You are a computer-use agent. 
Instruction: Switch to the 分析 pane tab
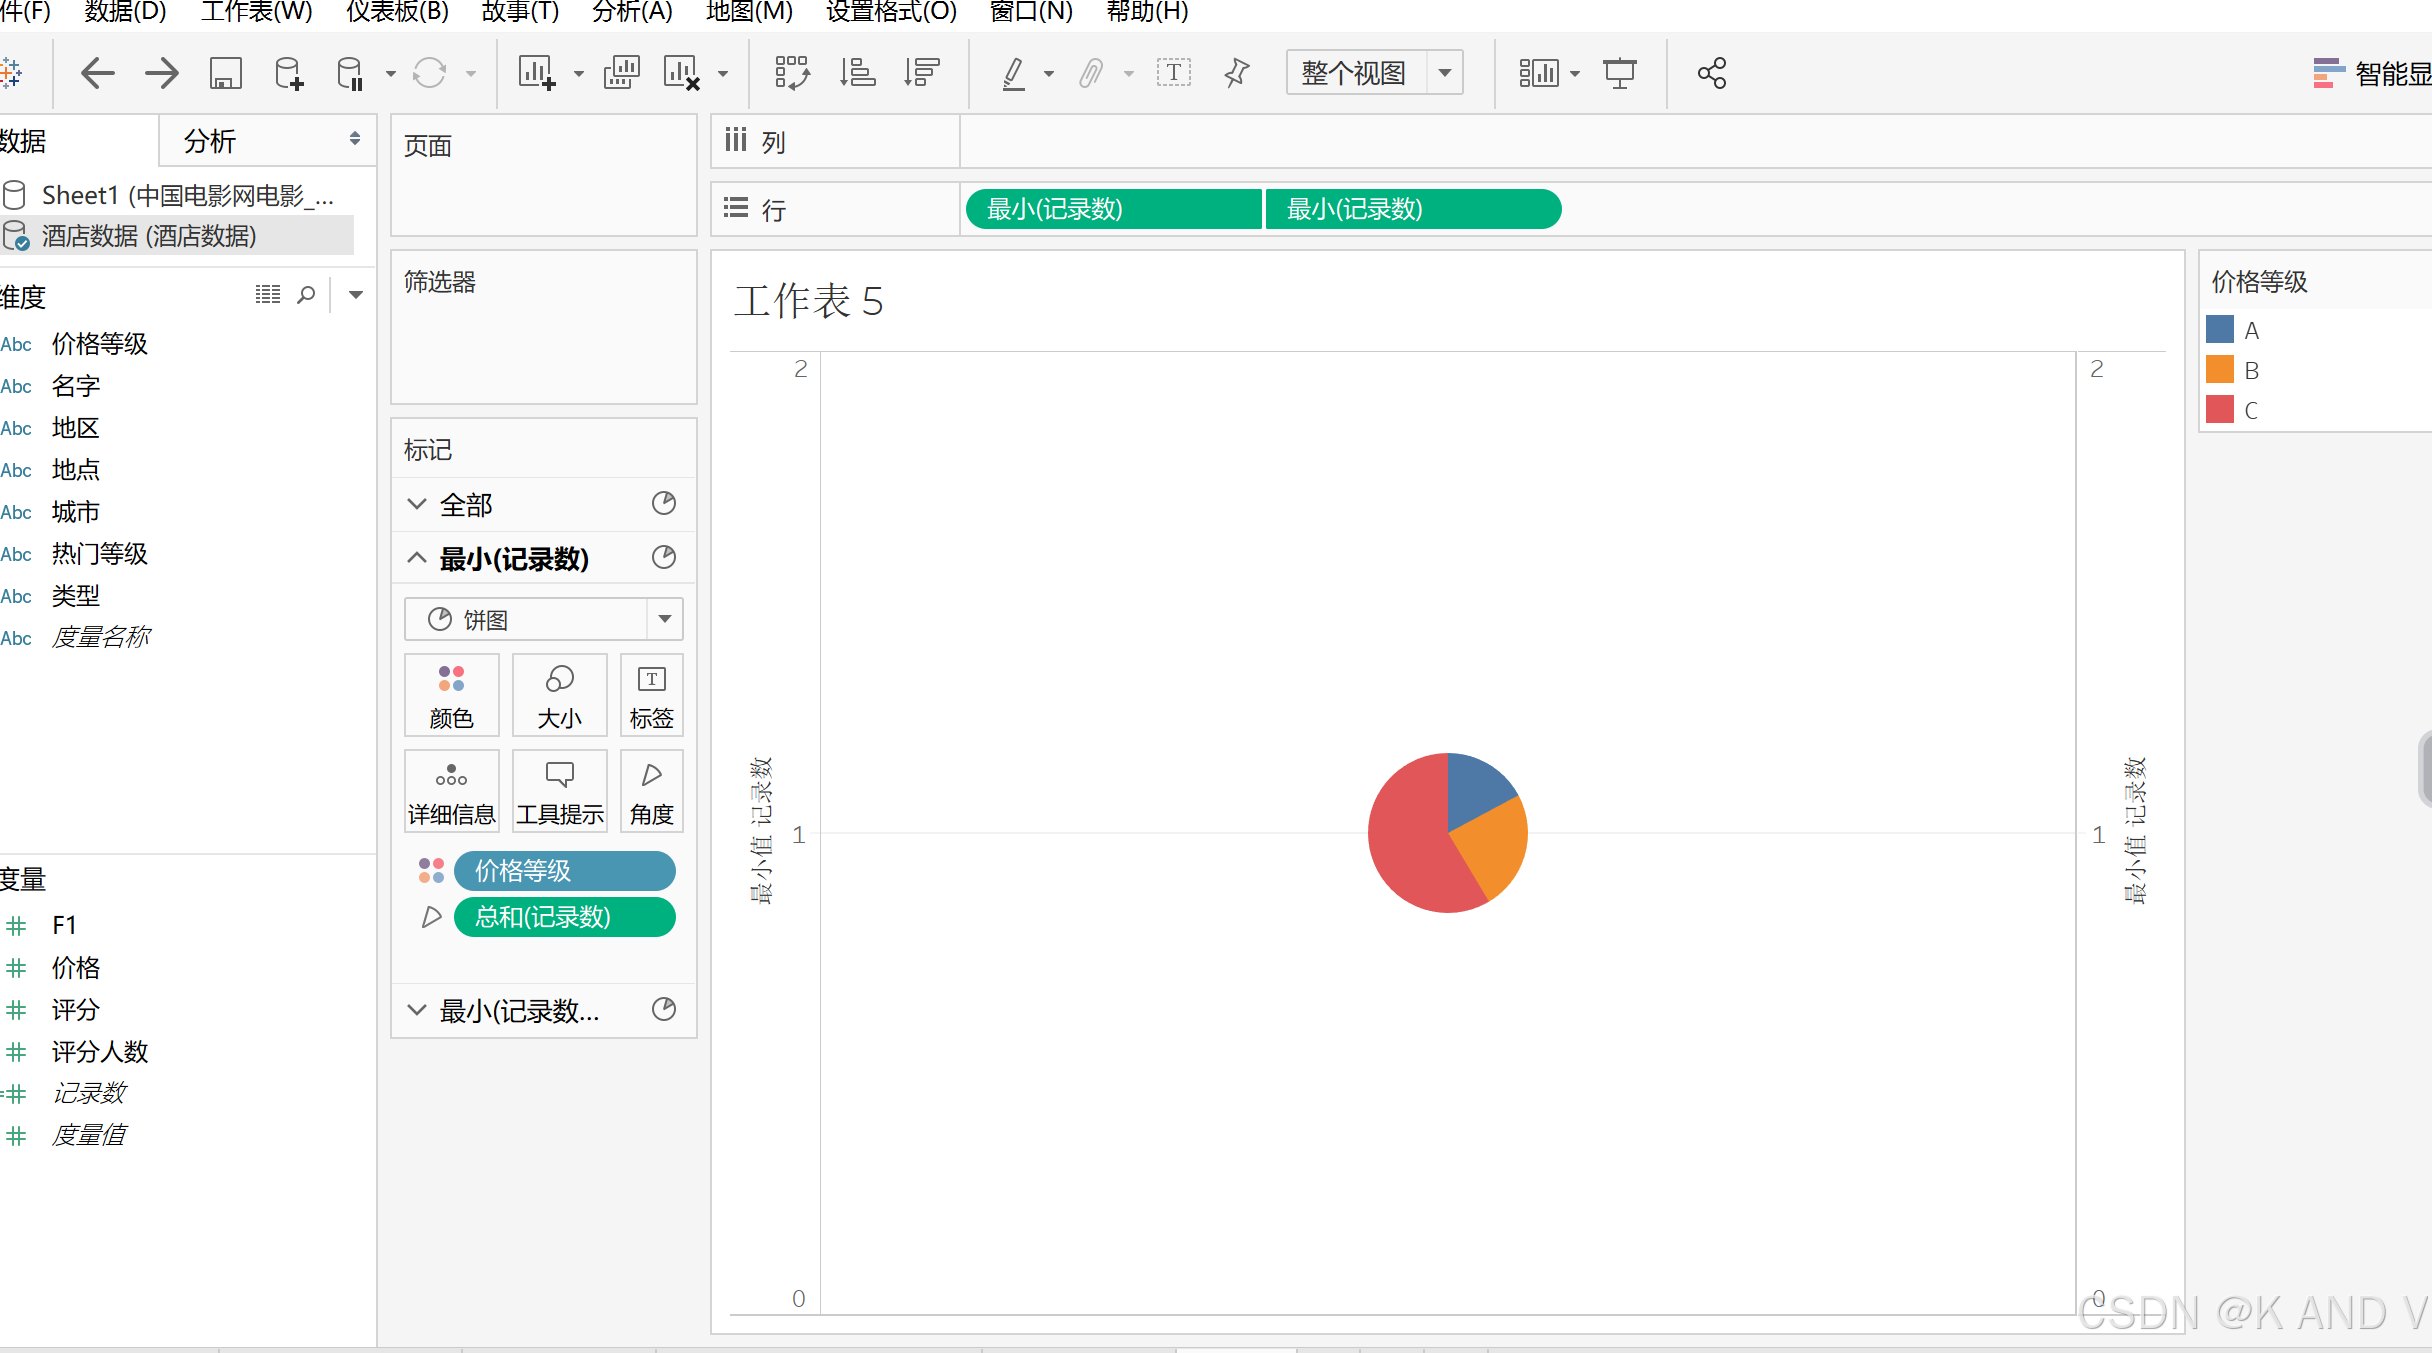click(210, 141)
